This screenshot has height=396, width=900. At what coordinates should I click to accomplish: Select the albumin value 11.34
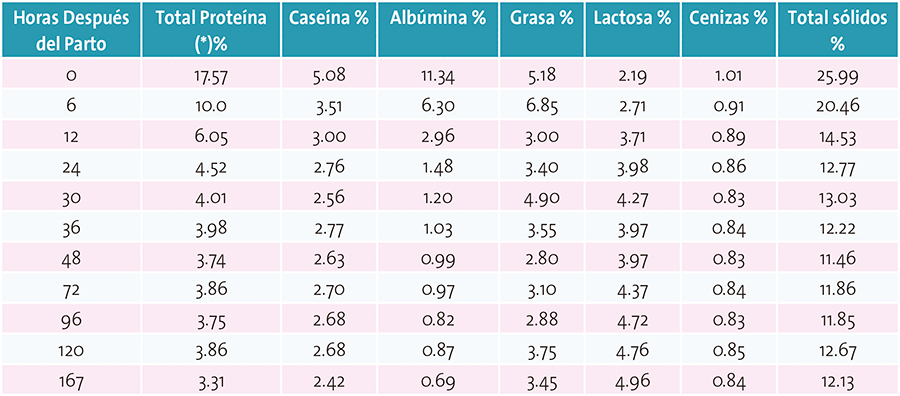[x=438, y=75]
